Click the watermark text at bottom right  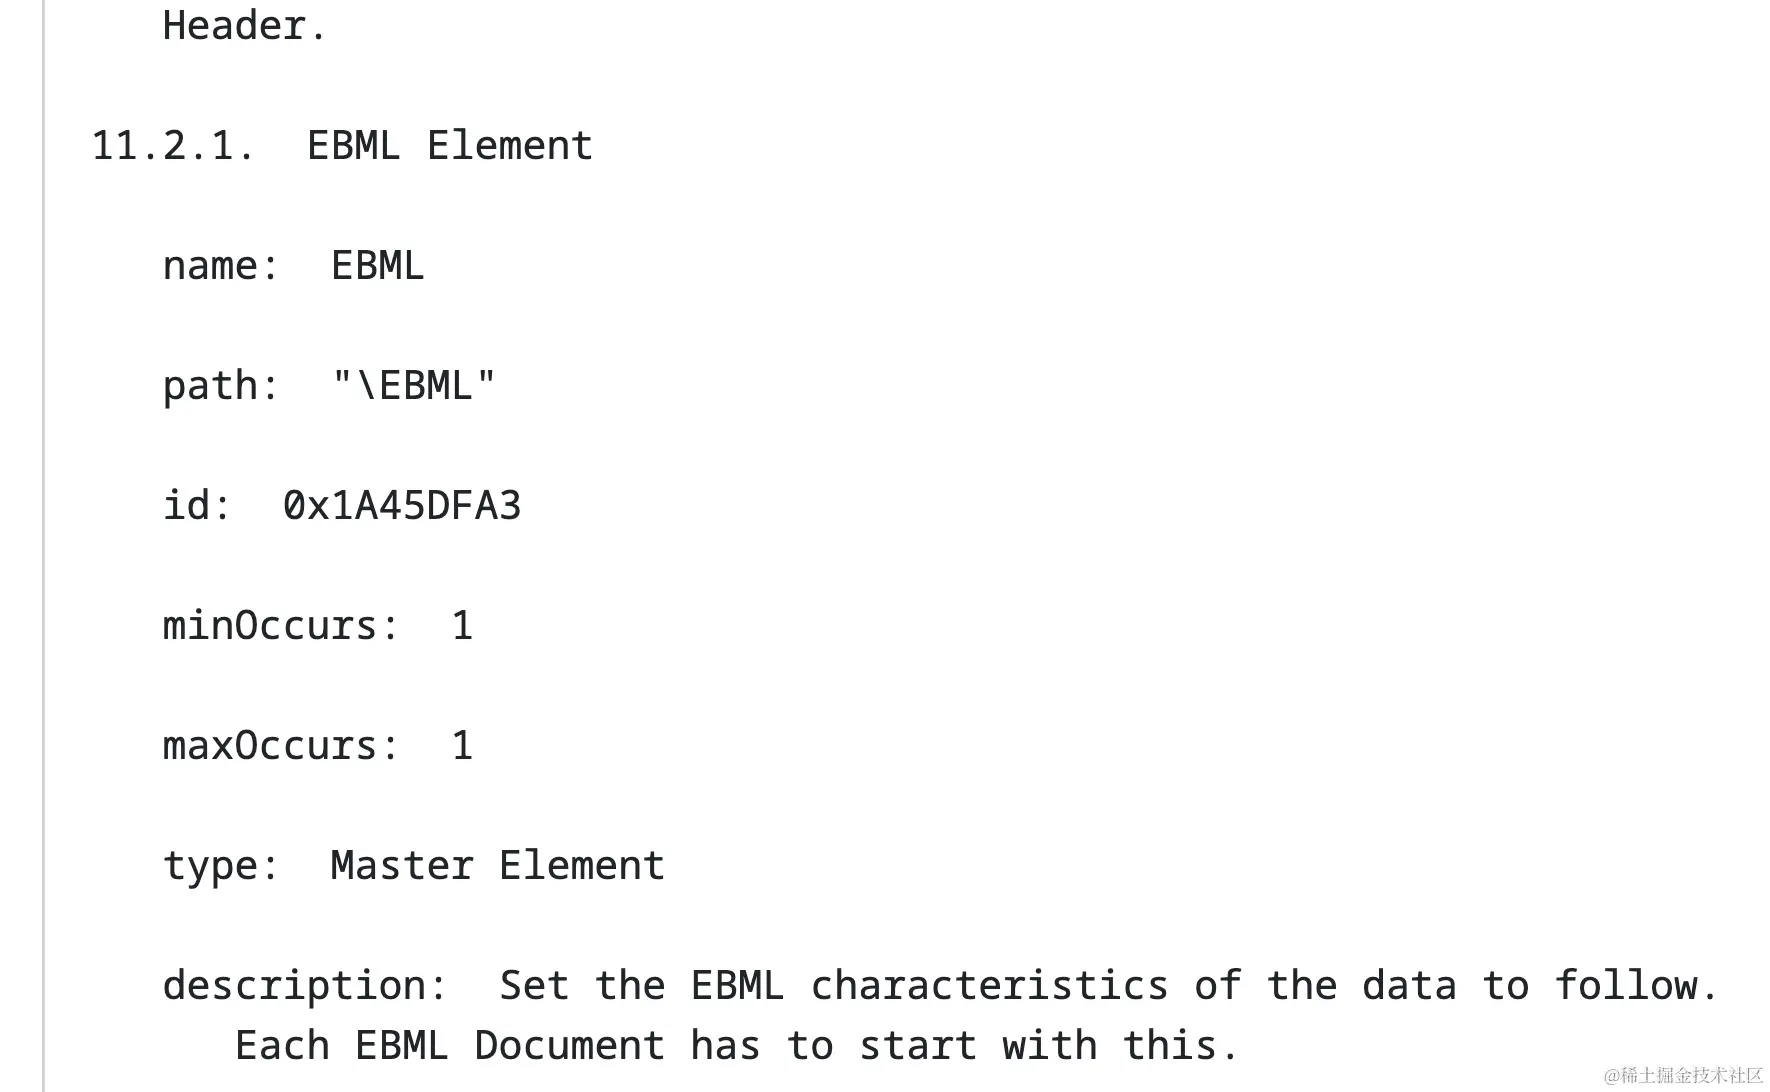click(1683, 1076)
